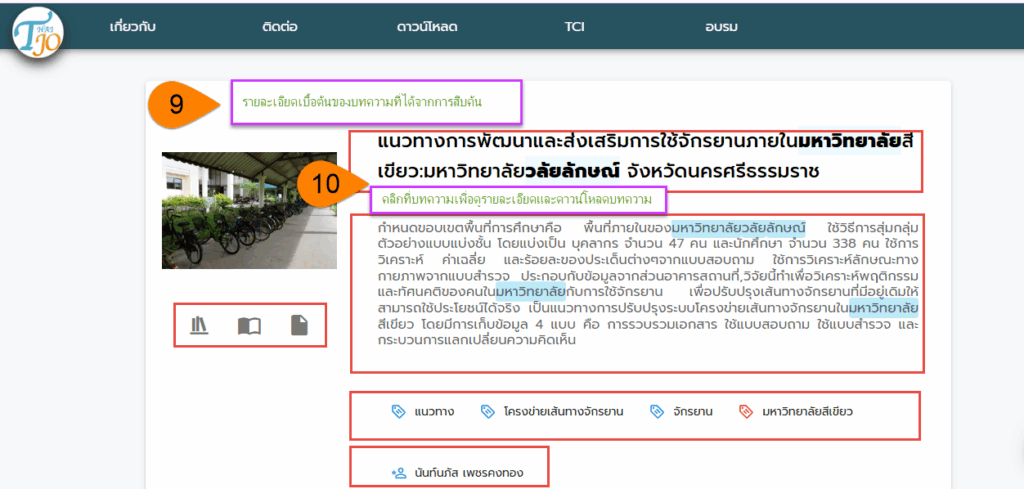The height and width of the screenshot is (489, 1024).
Task: Click the author person icon
Action: click(399, 471)
